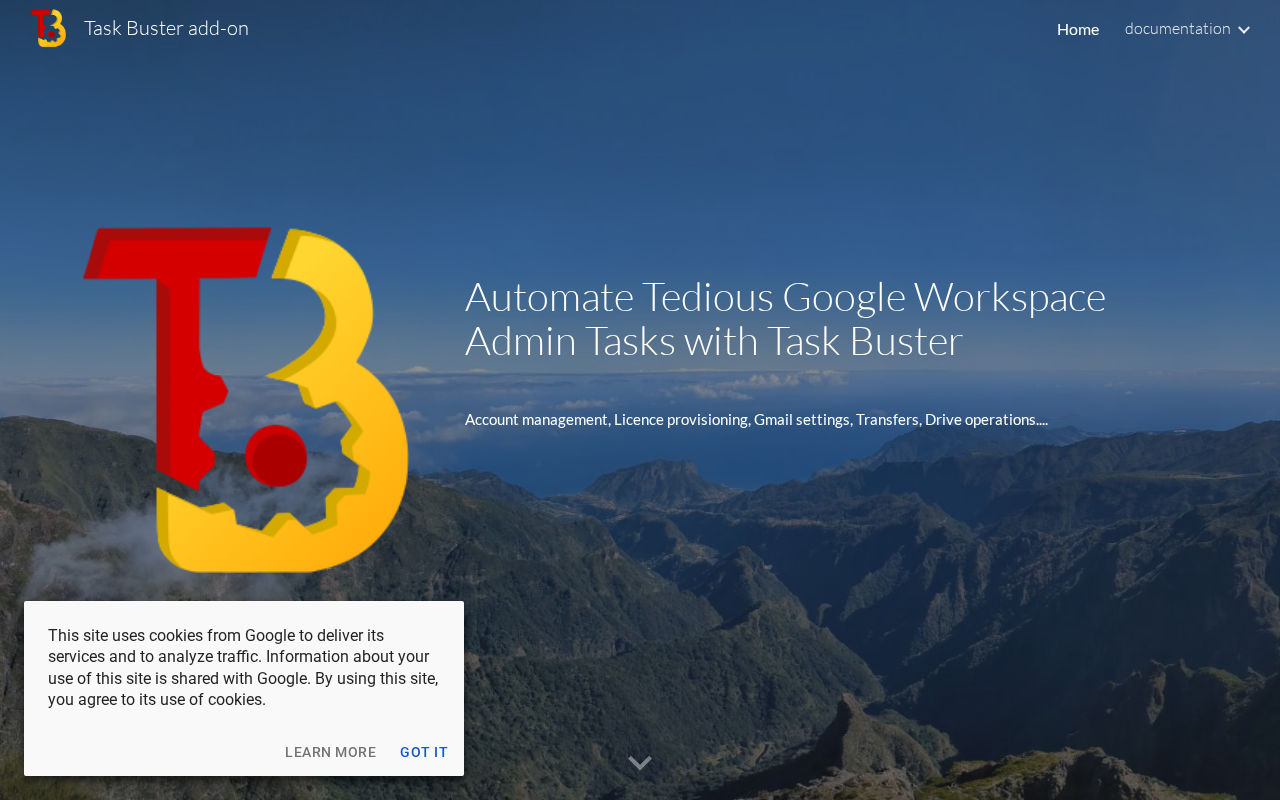
Task: Open the documentation navigation item
Action: 1177,29
